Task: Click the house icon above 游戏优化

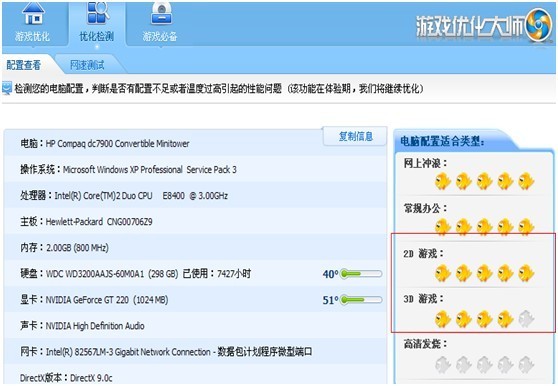Action: (33, 14)
